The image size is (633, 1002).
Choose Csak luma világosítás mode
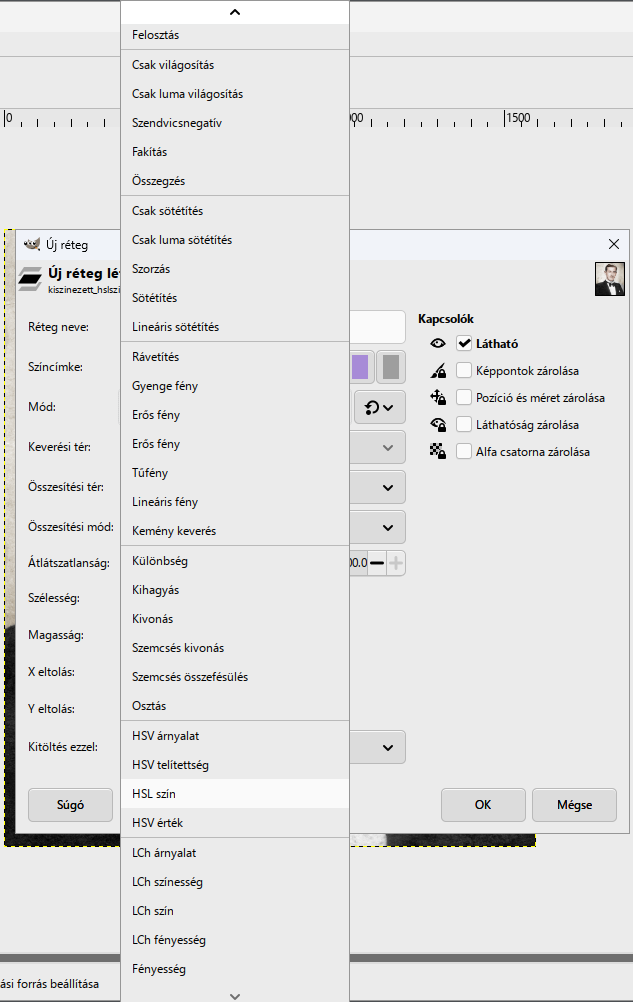click(235, 94)
